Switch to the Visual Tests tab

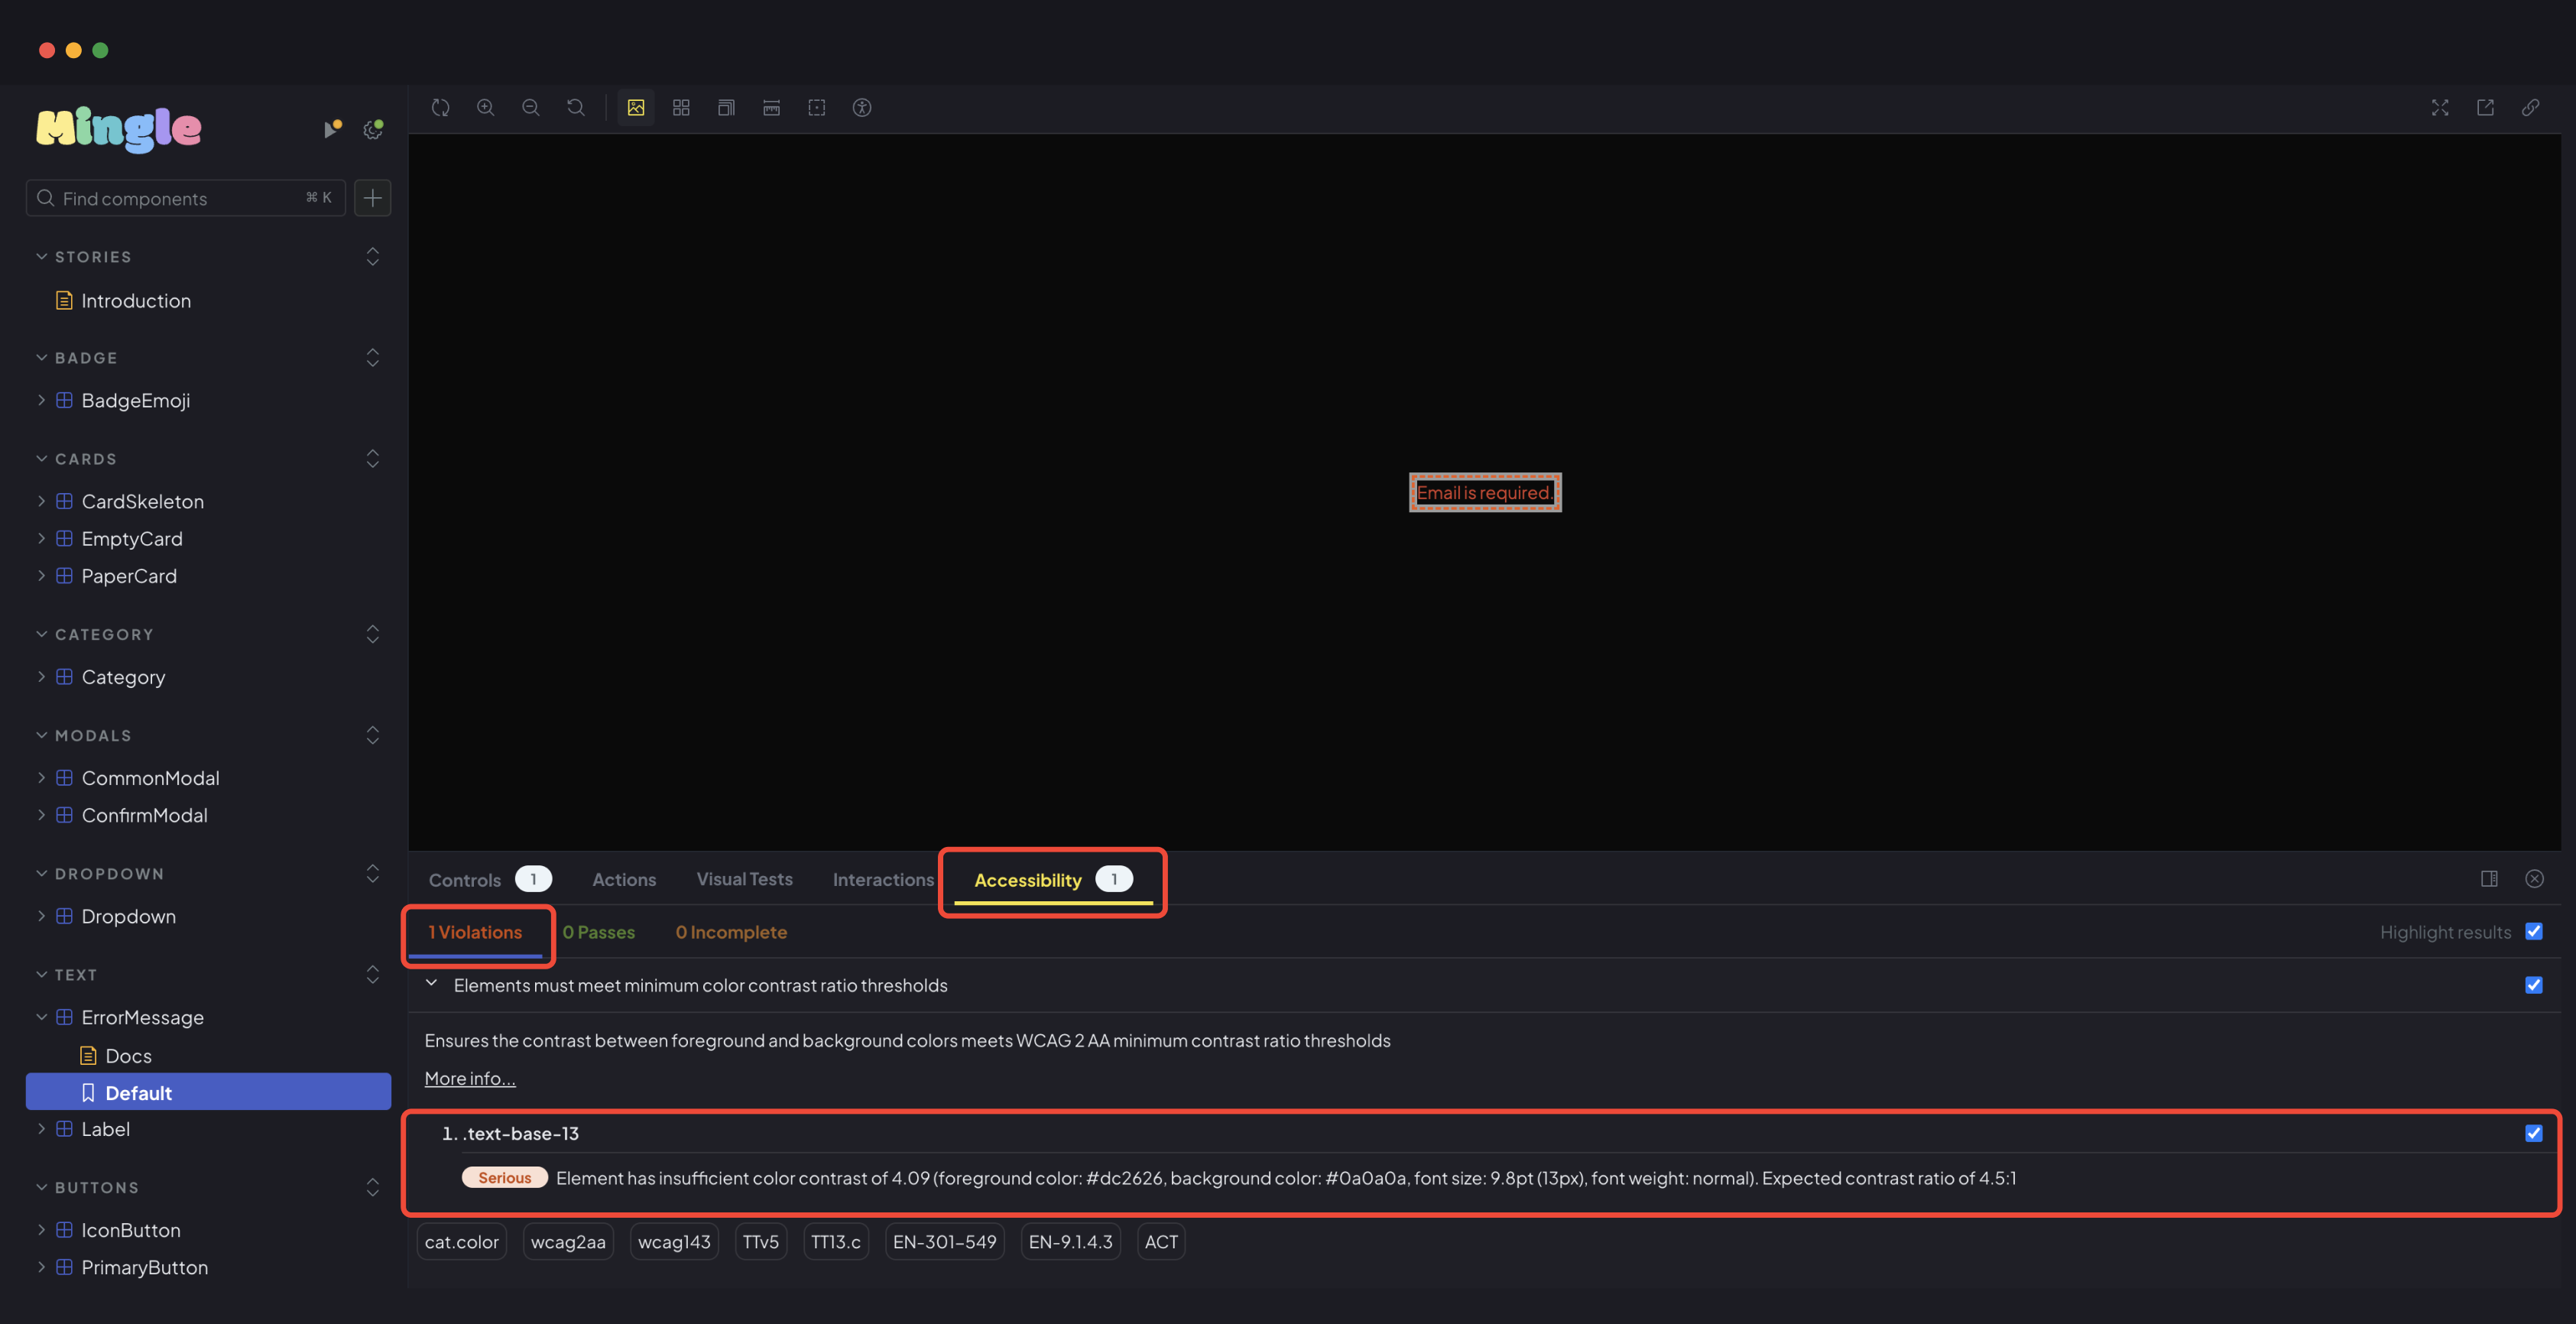tap(745, 878)
